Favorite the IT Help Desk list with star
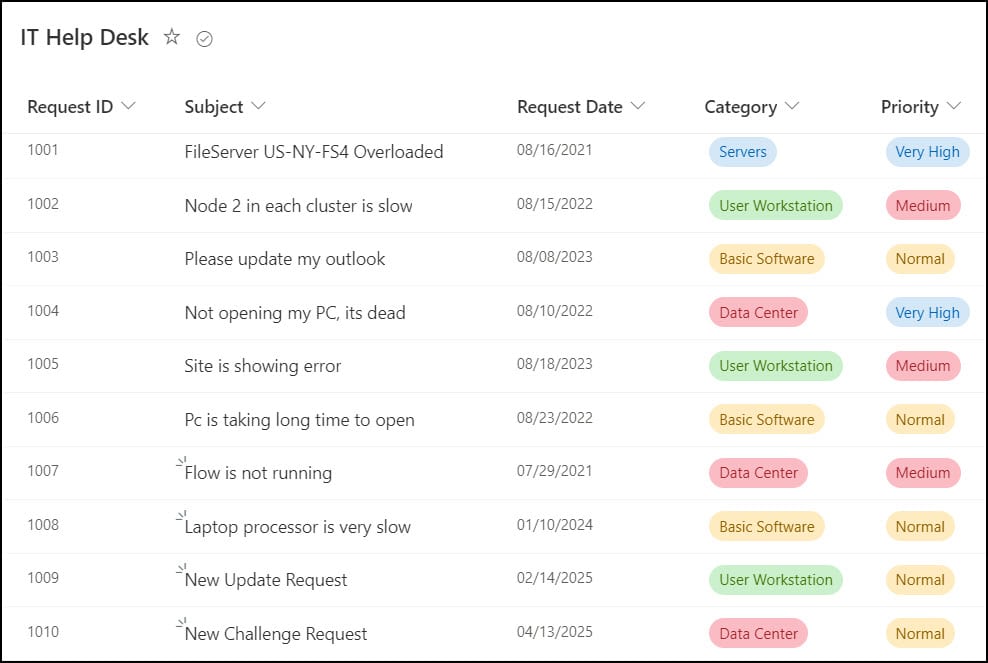This screenshot has width=988, height=663. pyautogui.click(x=171, y=37)
